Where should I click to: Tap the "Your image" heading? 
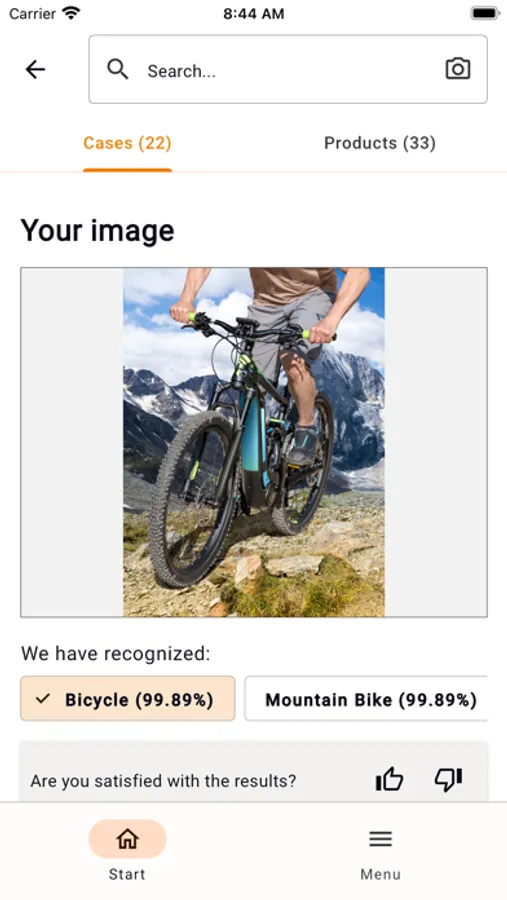tap(97, 231)
